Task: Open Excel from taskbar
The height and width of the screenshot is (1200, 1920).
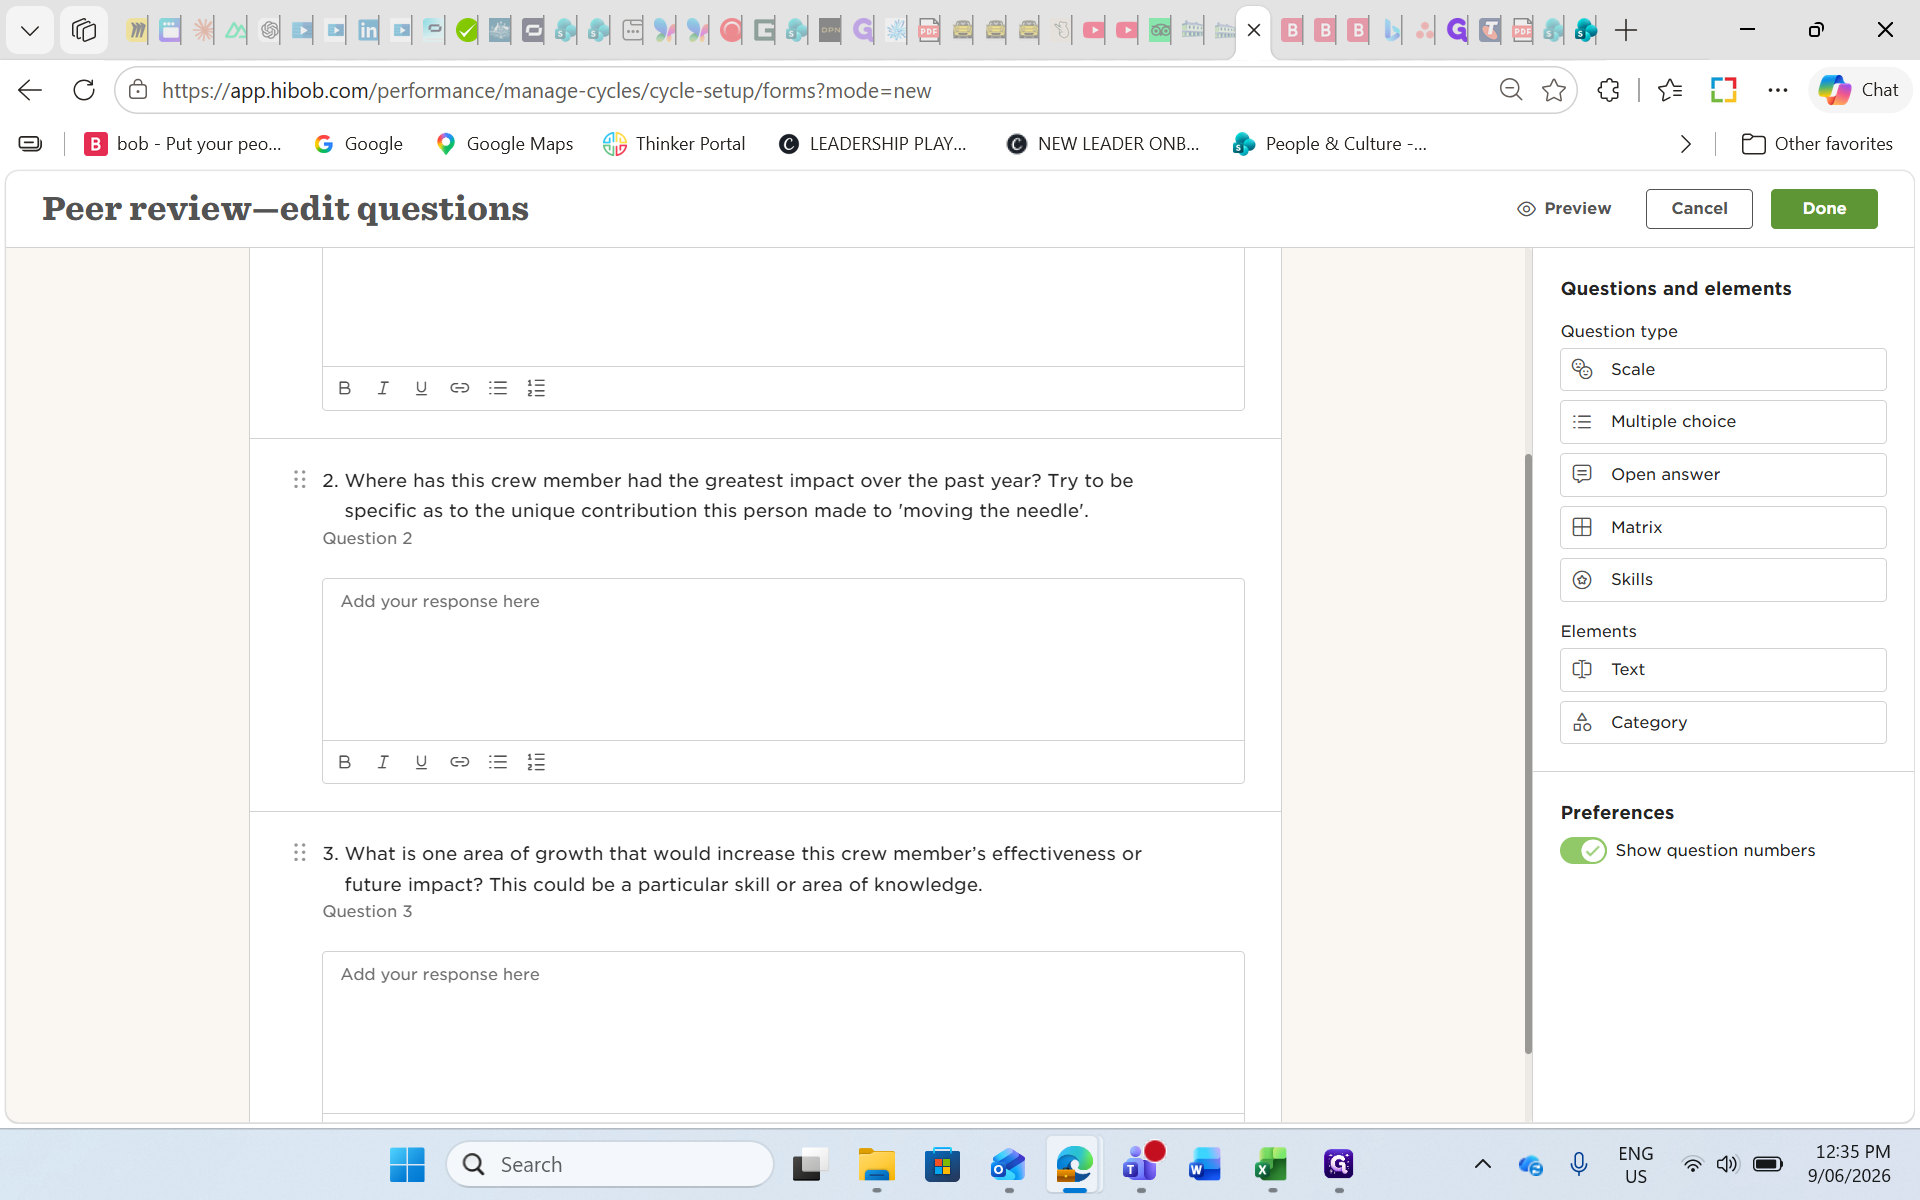Action: [1271, 1164]
